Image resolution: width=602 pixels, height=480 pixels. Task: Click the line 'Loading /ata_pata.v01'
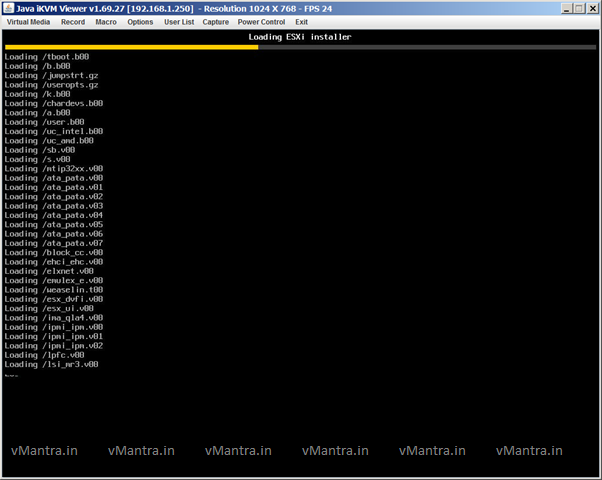click(x=54, y=187)
